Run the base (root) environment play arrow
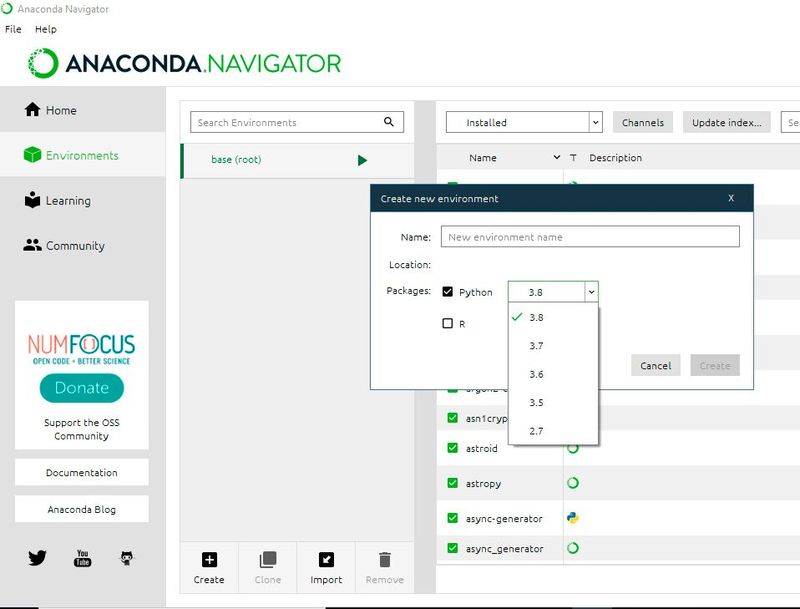This screenshot has width=800, height=609. point(362,160)
